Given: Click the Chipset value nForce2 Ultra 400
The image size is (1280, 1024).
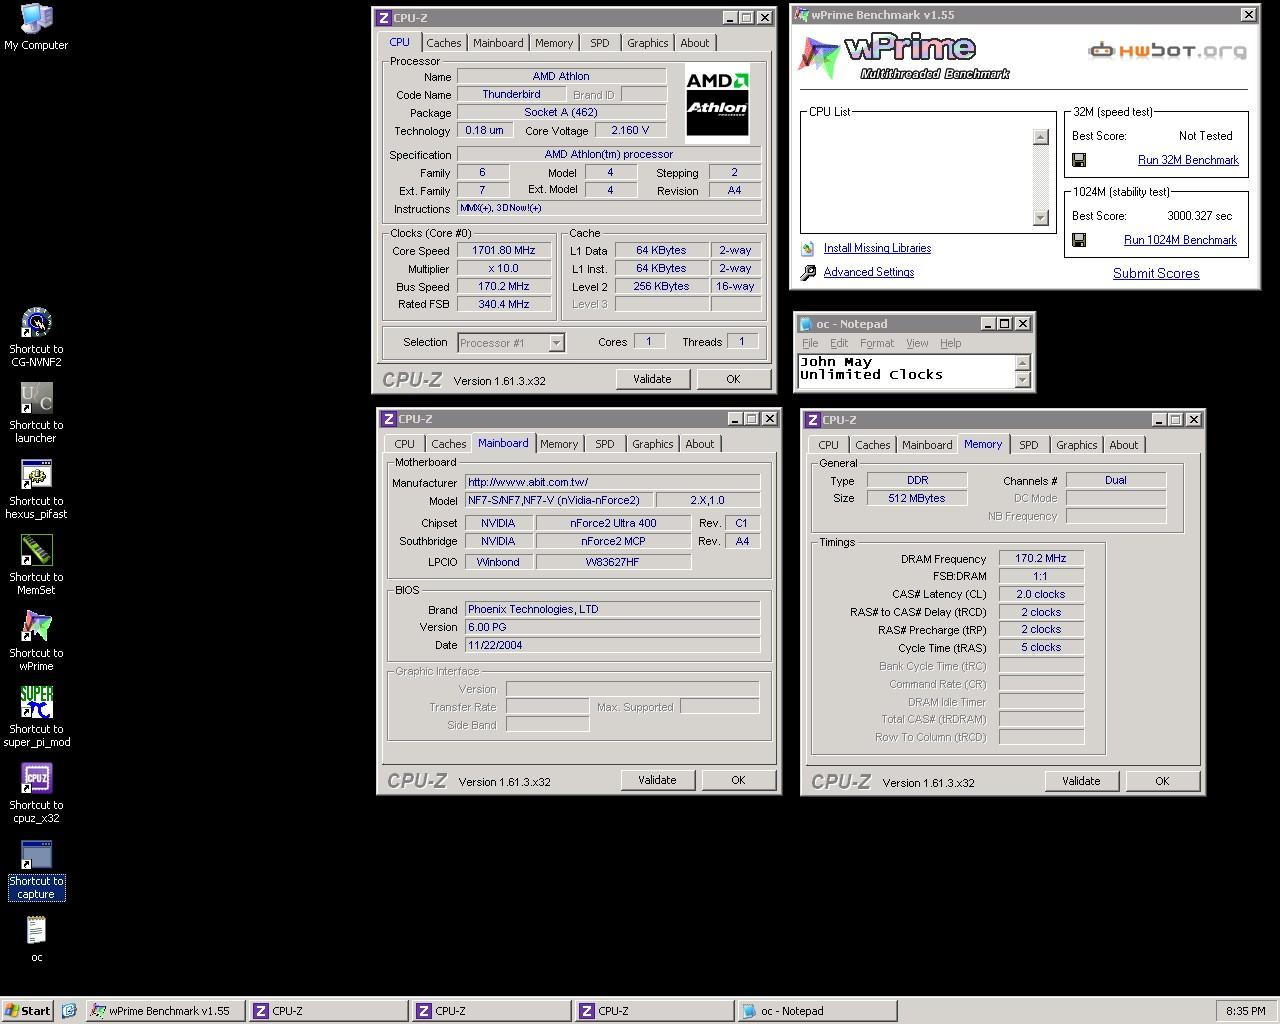Looking at the screenshot, I should pos(613,523).
